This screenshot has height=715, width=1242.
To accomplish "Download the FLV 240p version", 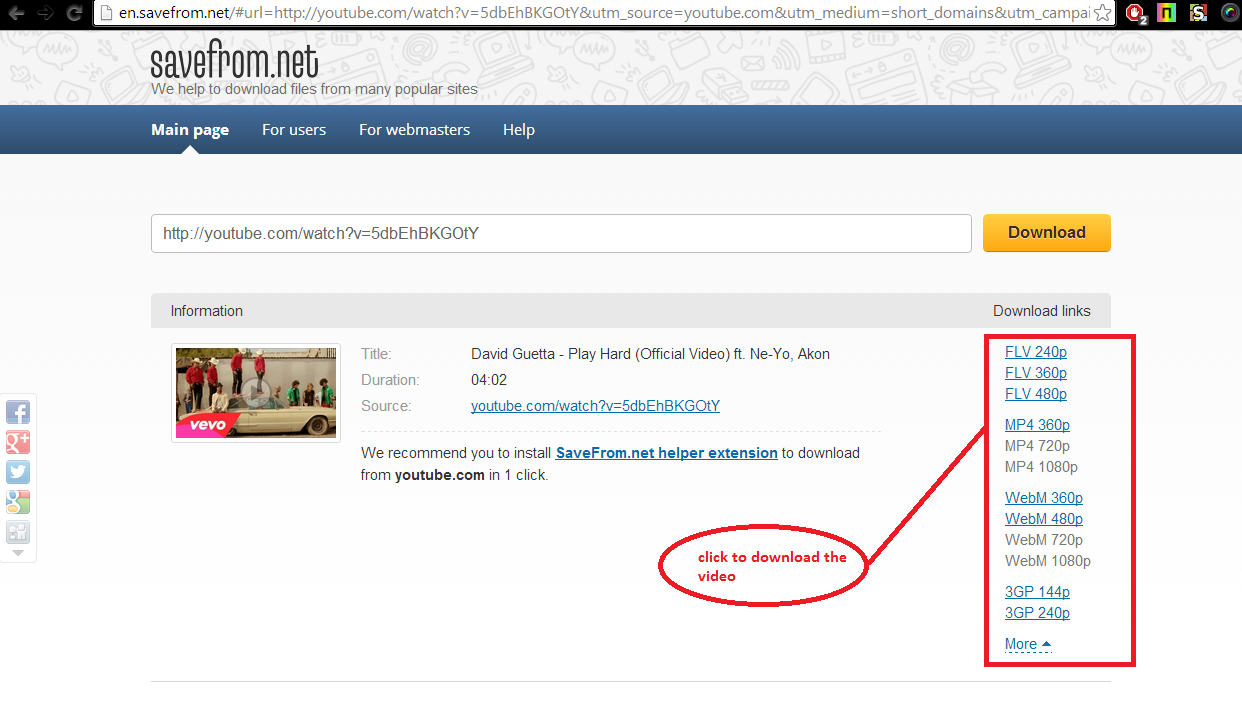I will coord(1036,352).
